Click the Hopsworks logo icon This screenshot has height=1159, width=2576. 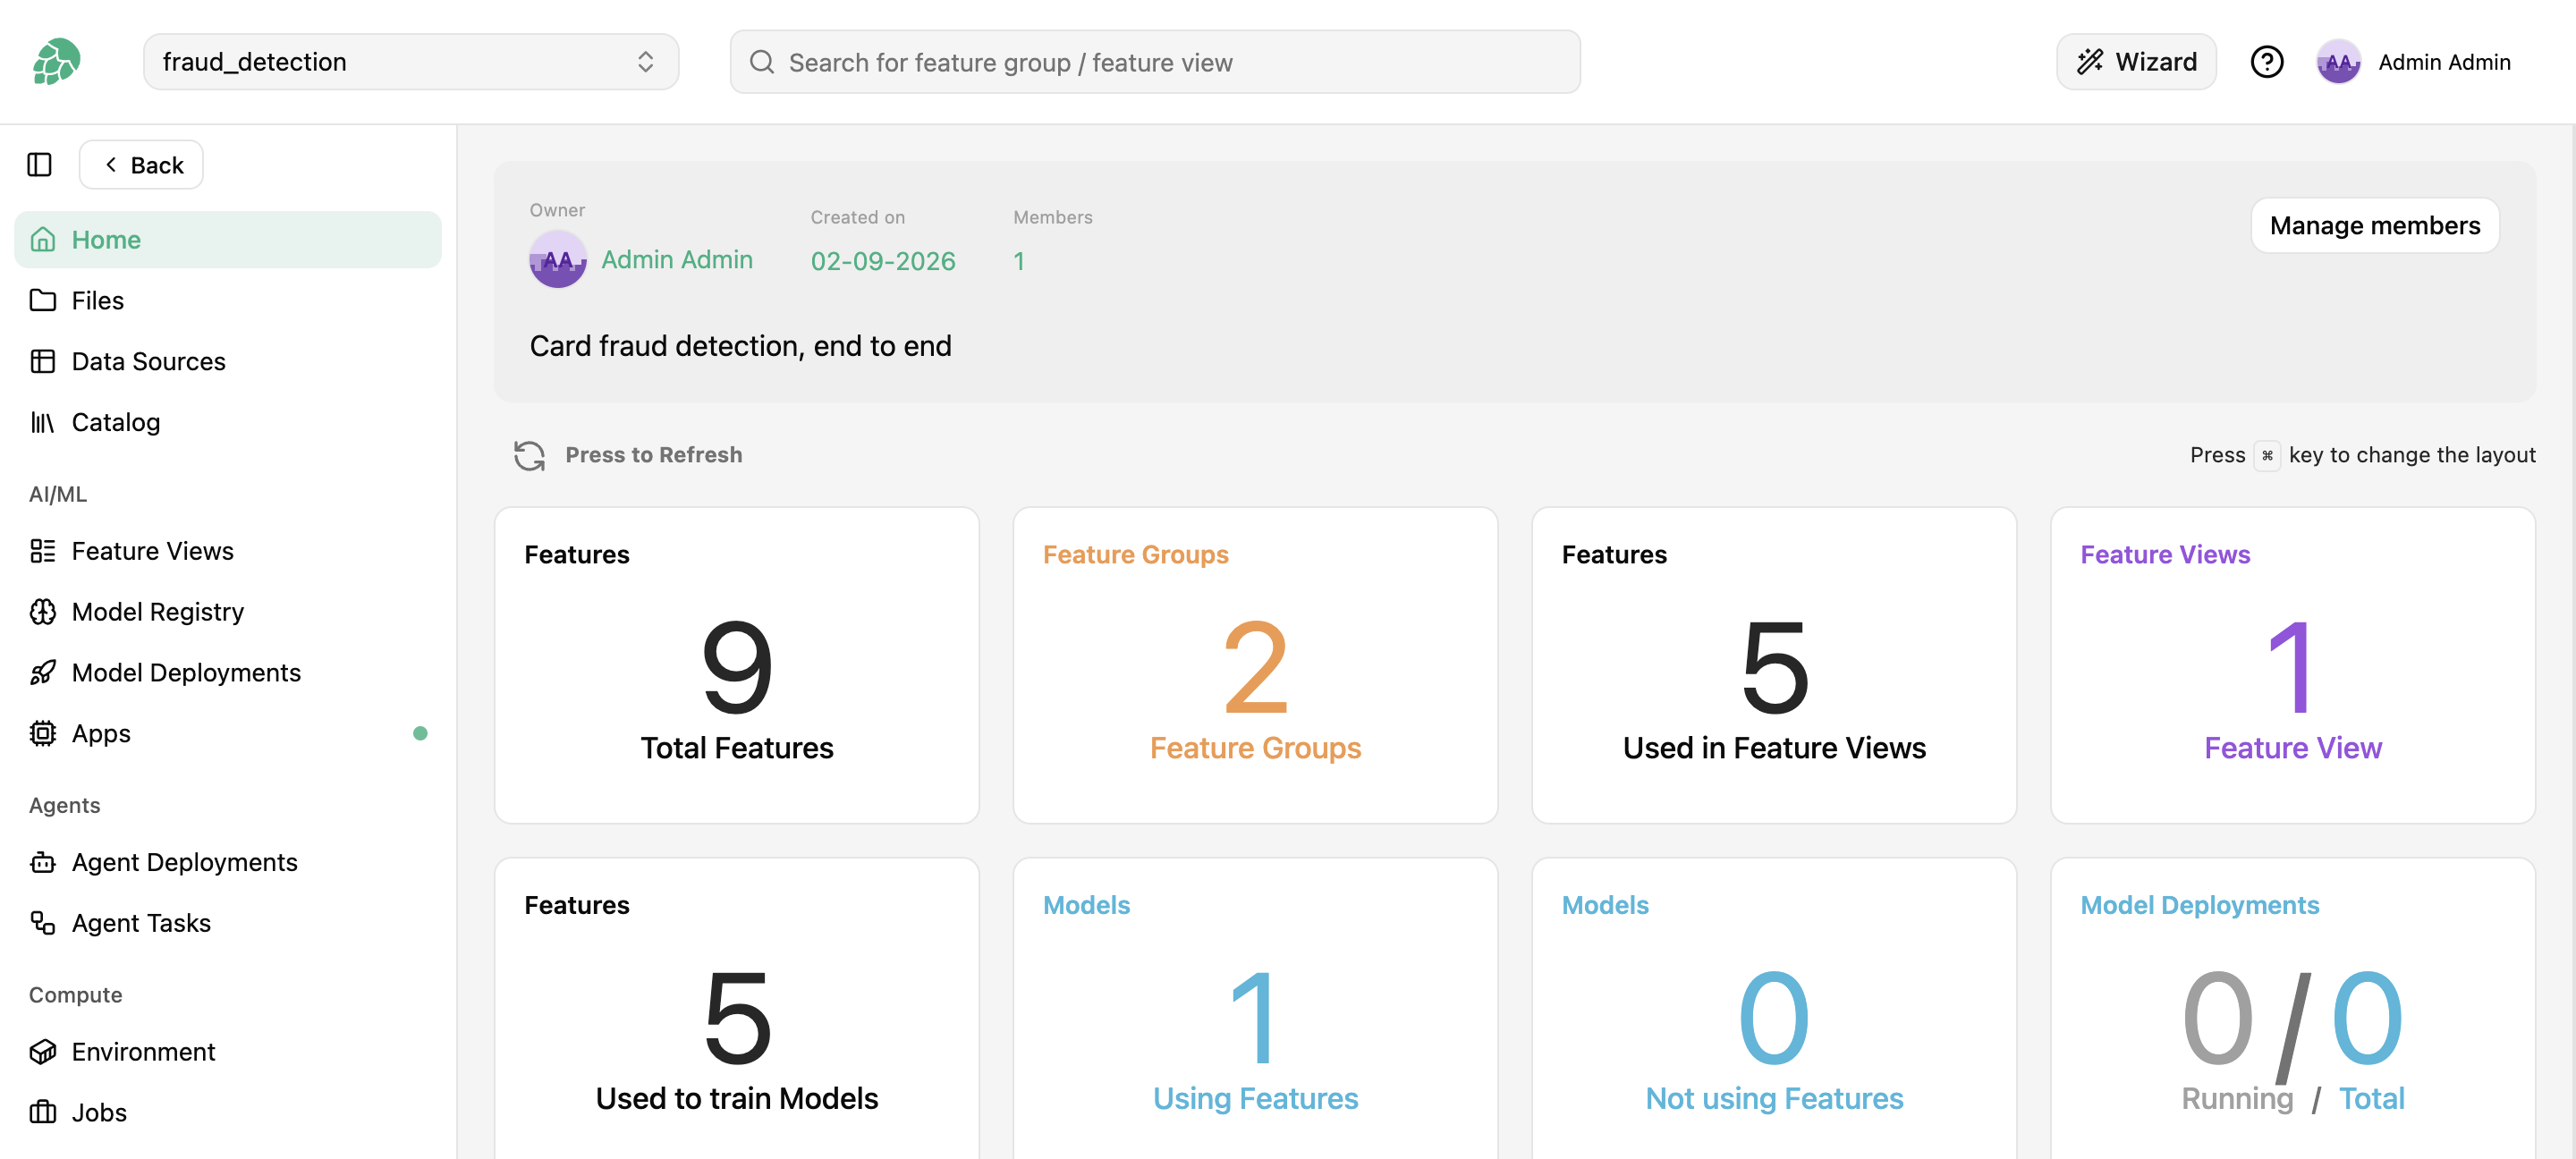pos(56,62)
